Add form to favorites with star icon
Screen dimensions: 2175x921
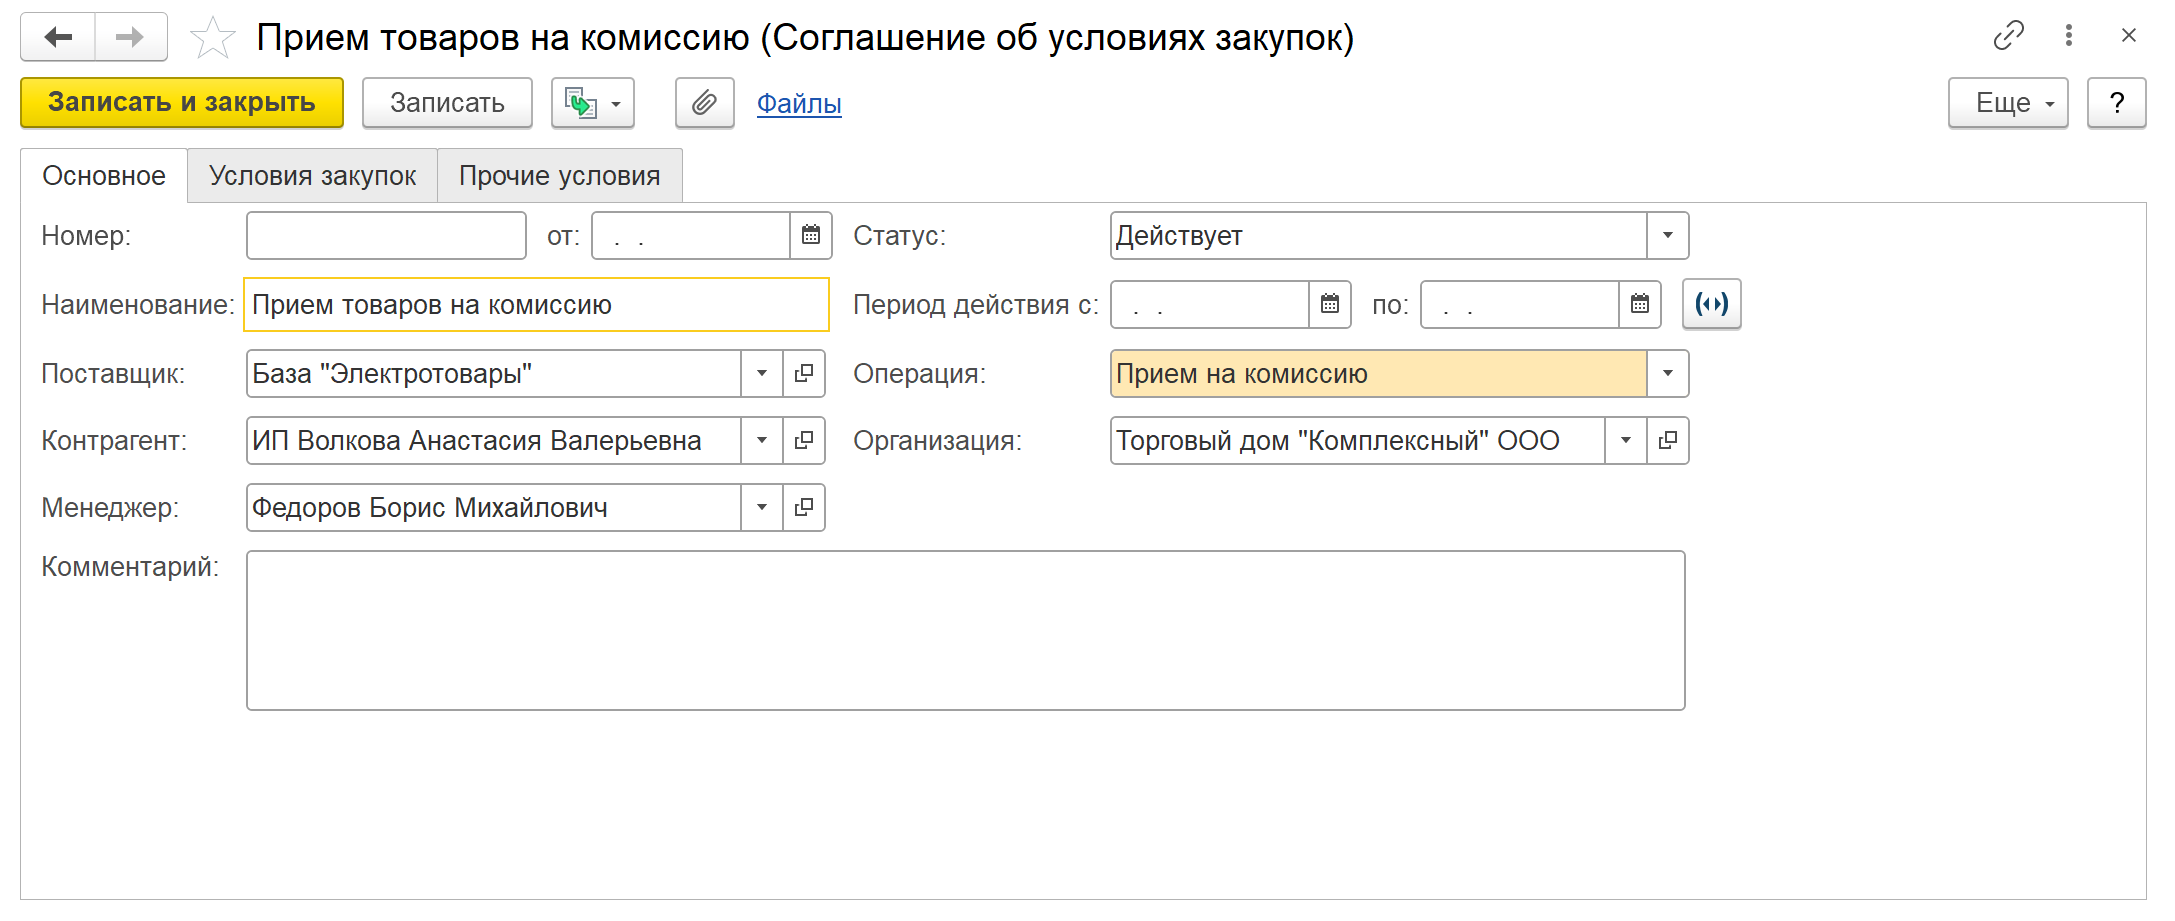[212, 38]
